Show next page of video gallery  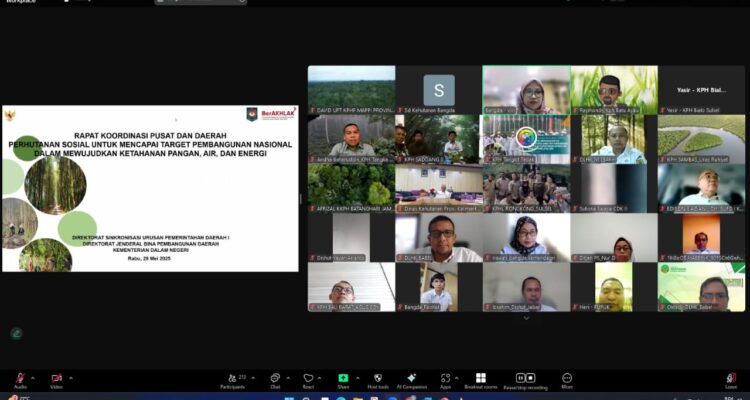526,318
